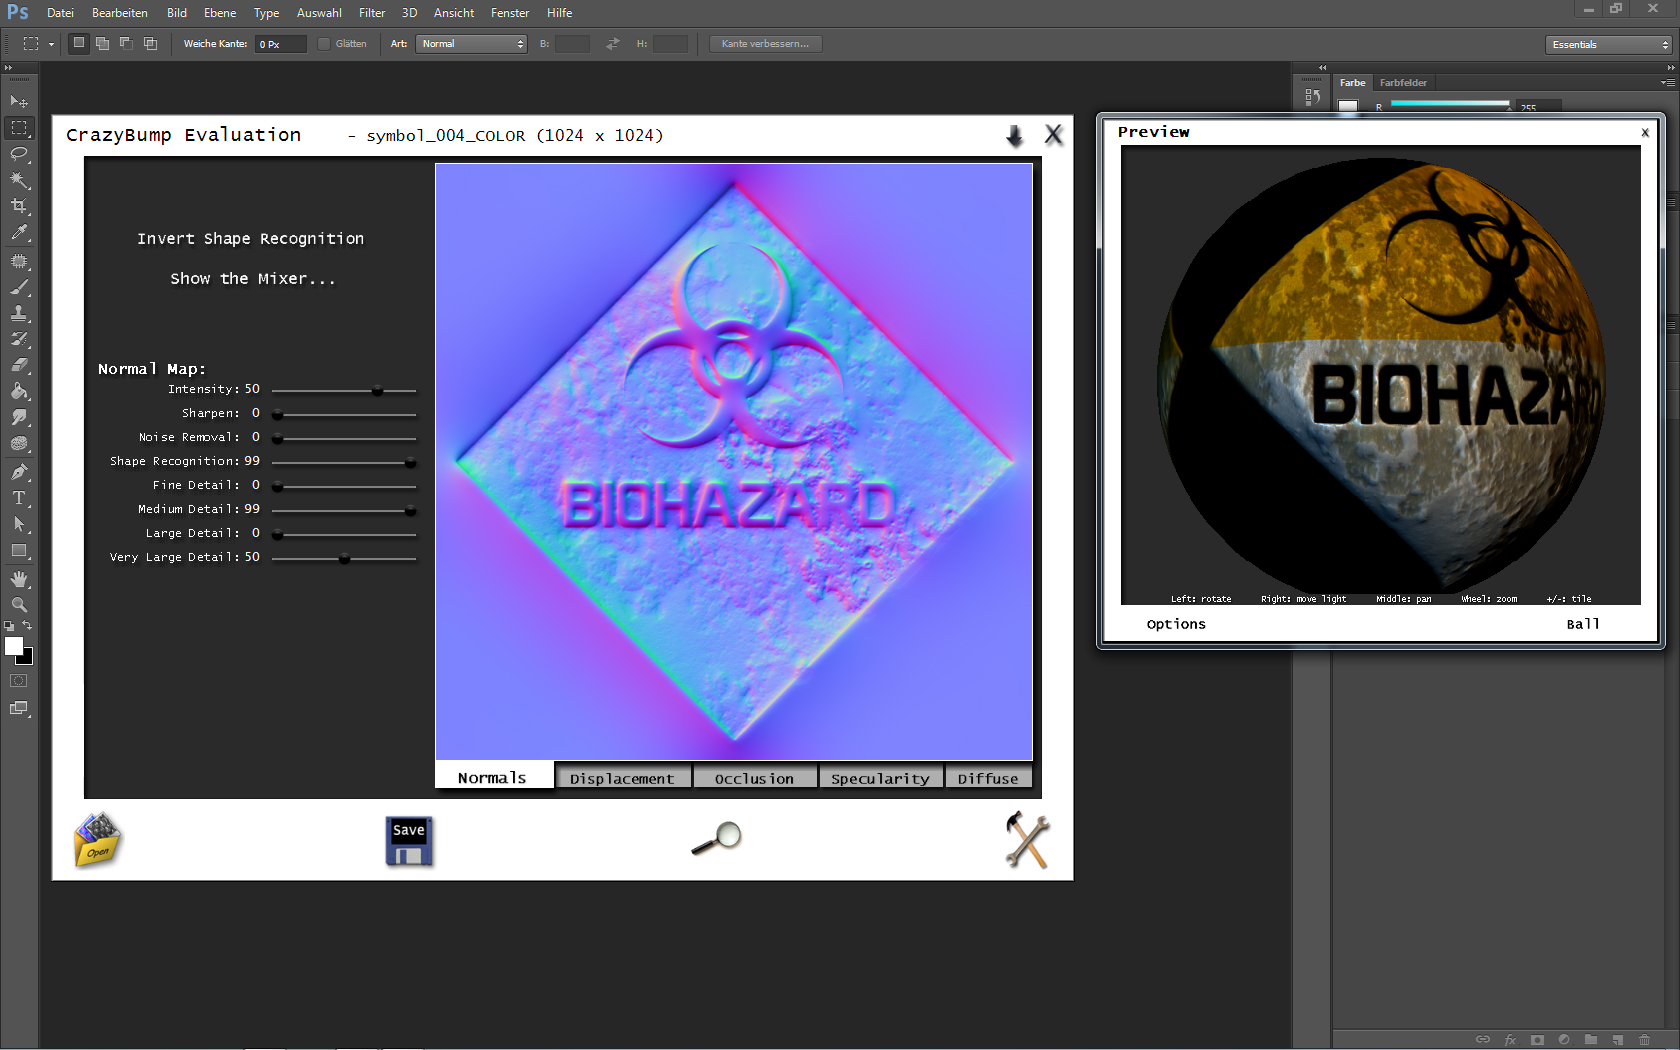Open CrazyBump settings hammer and wrench icon
Screen dimensions: 1680x1050
(x=1027, y=840)
